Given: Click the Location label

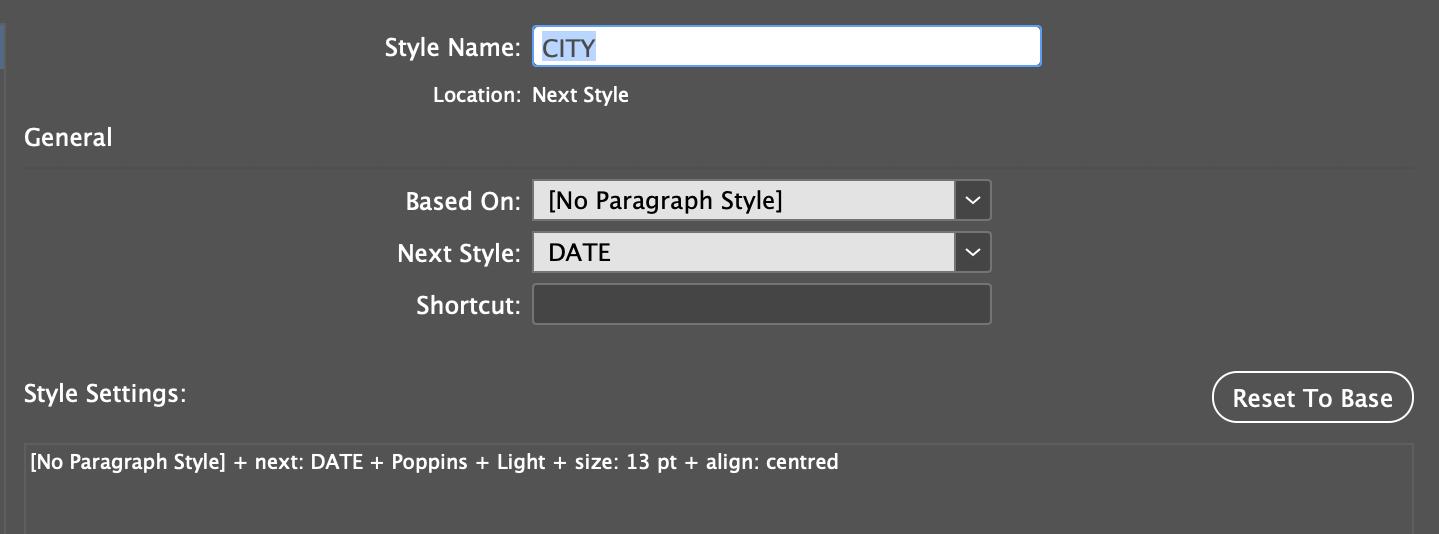Looking at the screenshot, I should [x=477, y=96].
